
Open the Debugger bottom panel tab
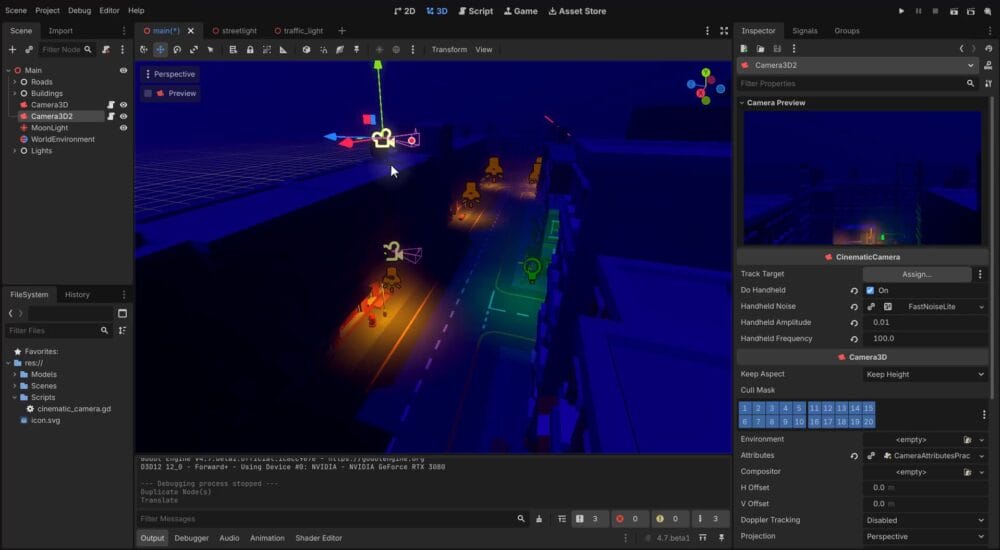(x=191, y=538)
